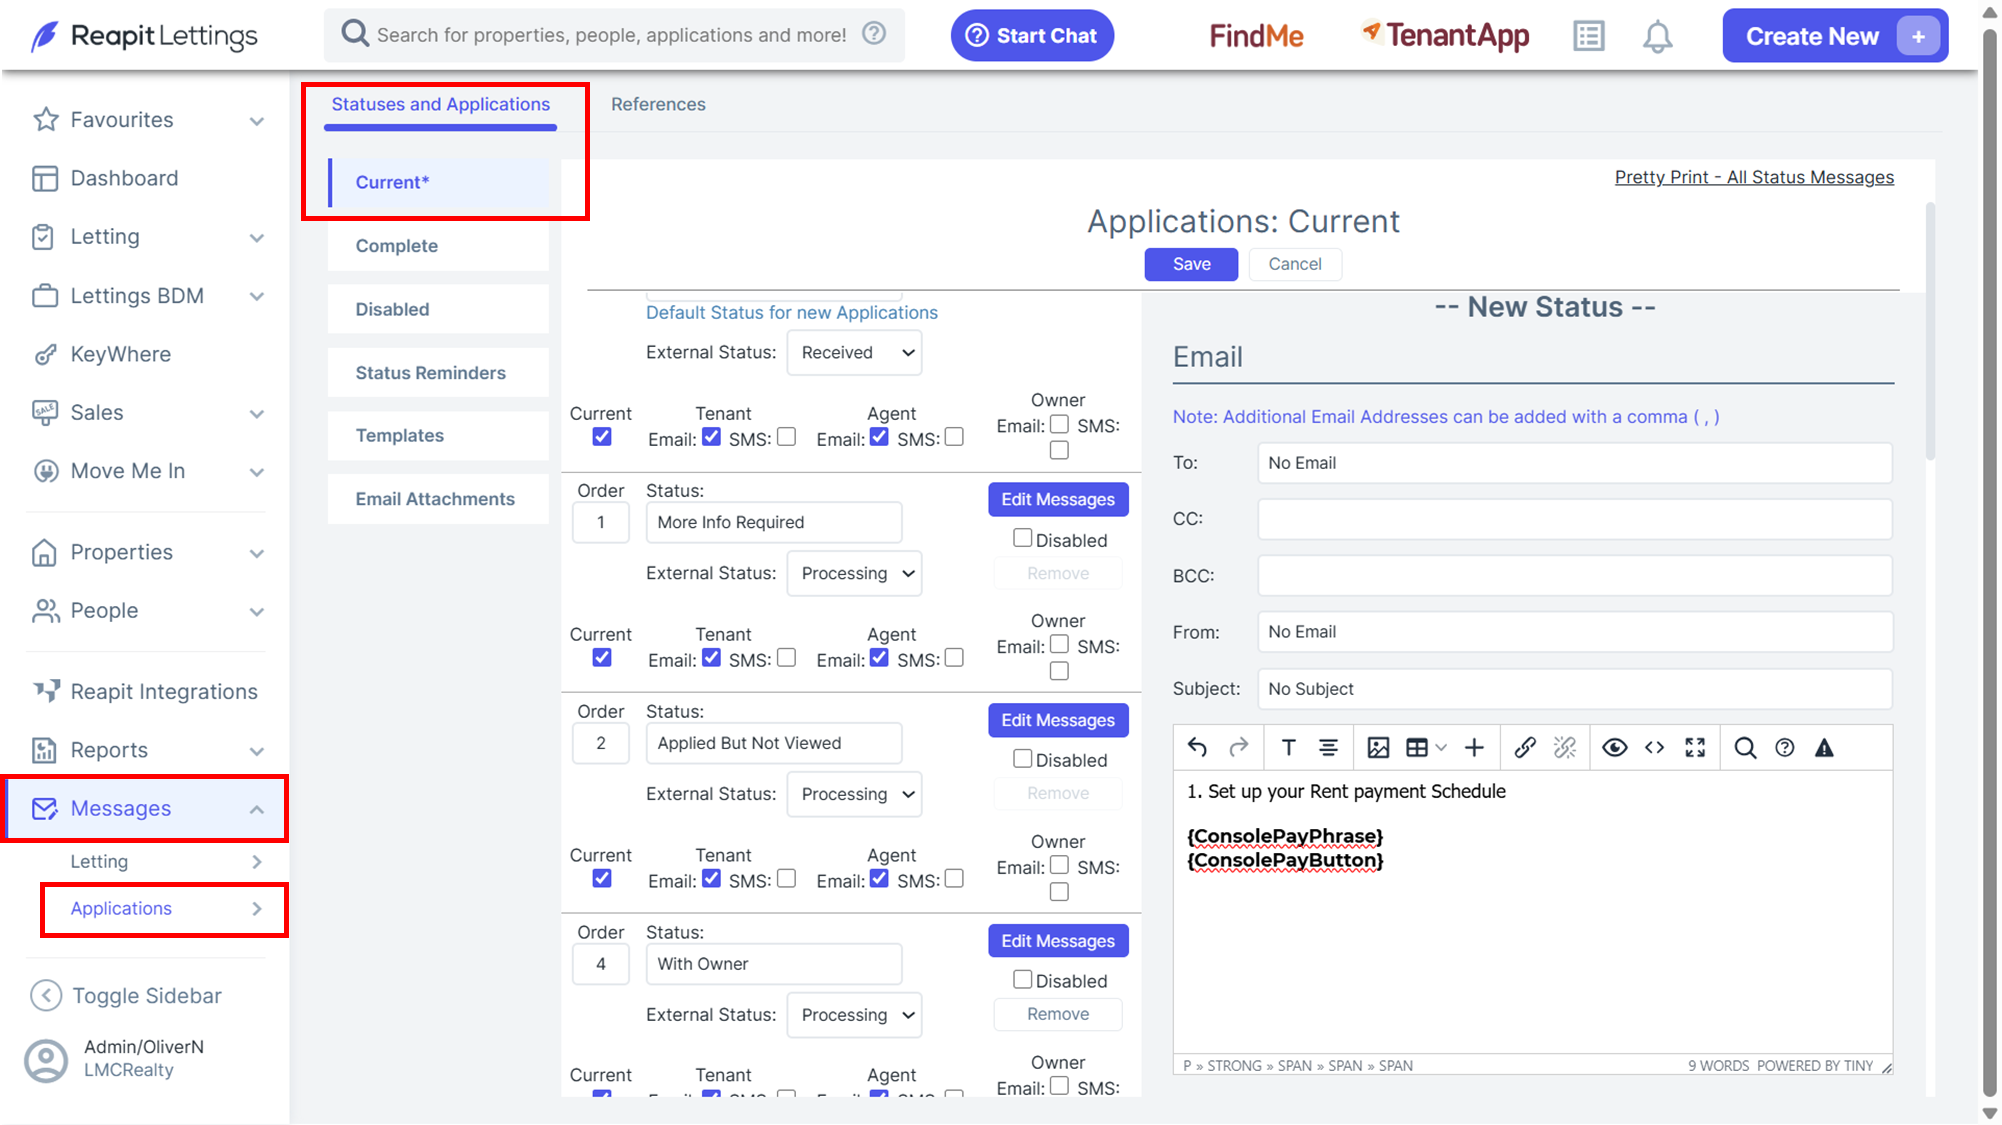The width and height of the screenshot is (2002, 1125).
Task: Select the Complete status category
Action: coord(438,246)
